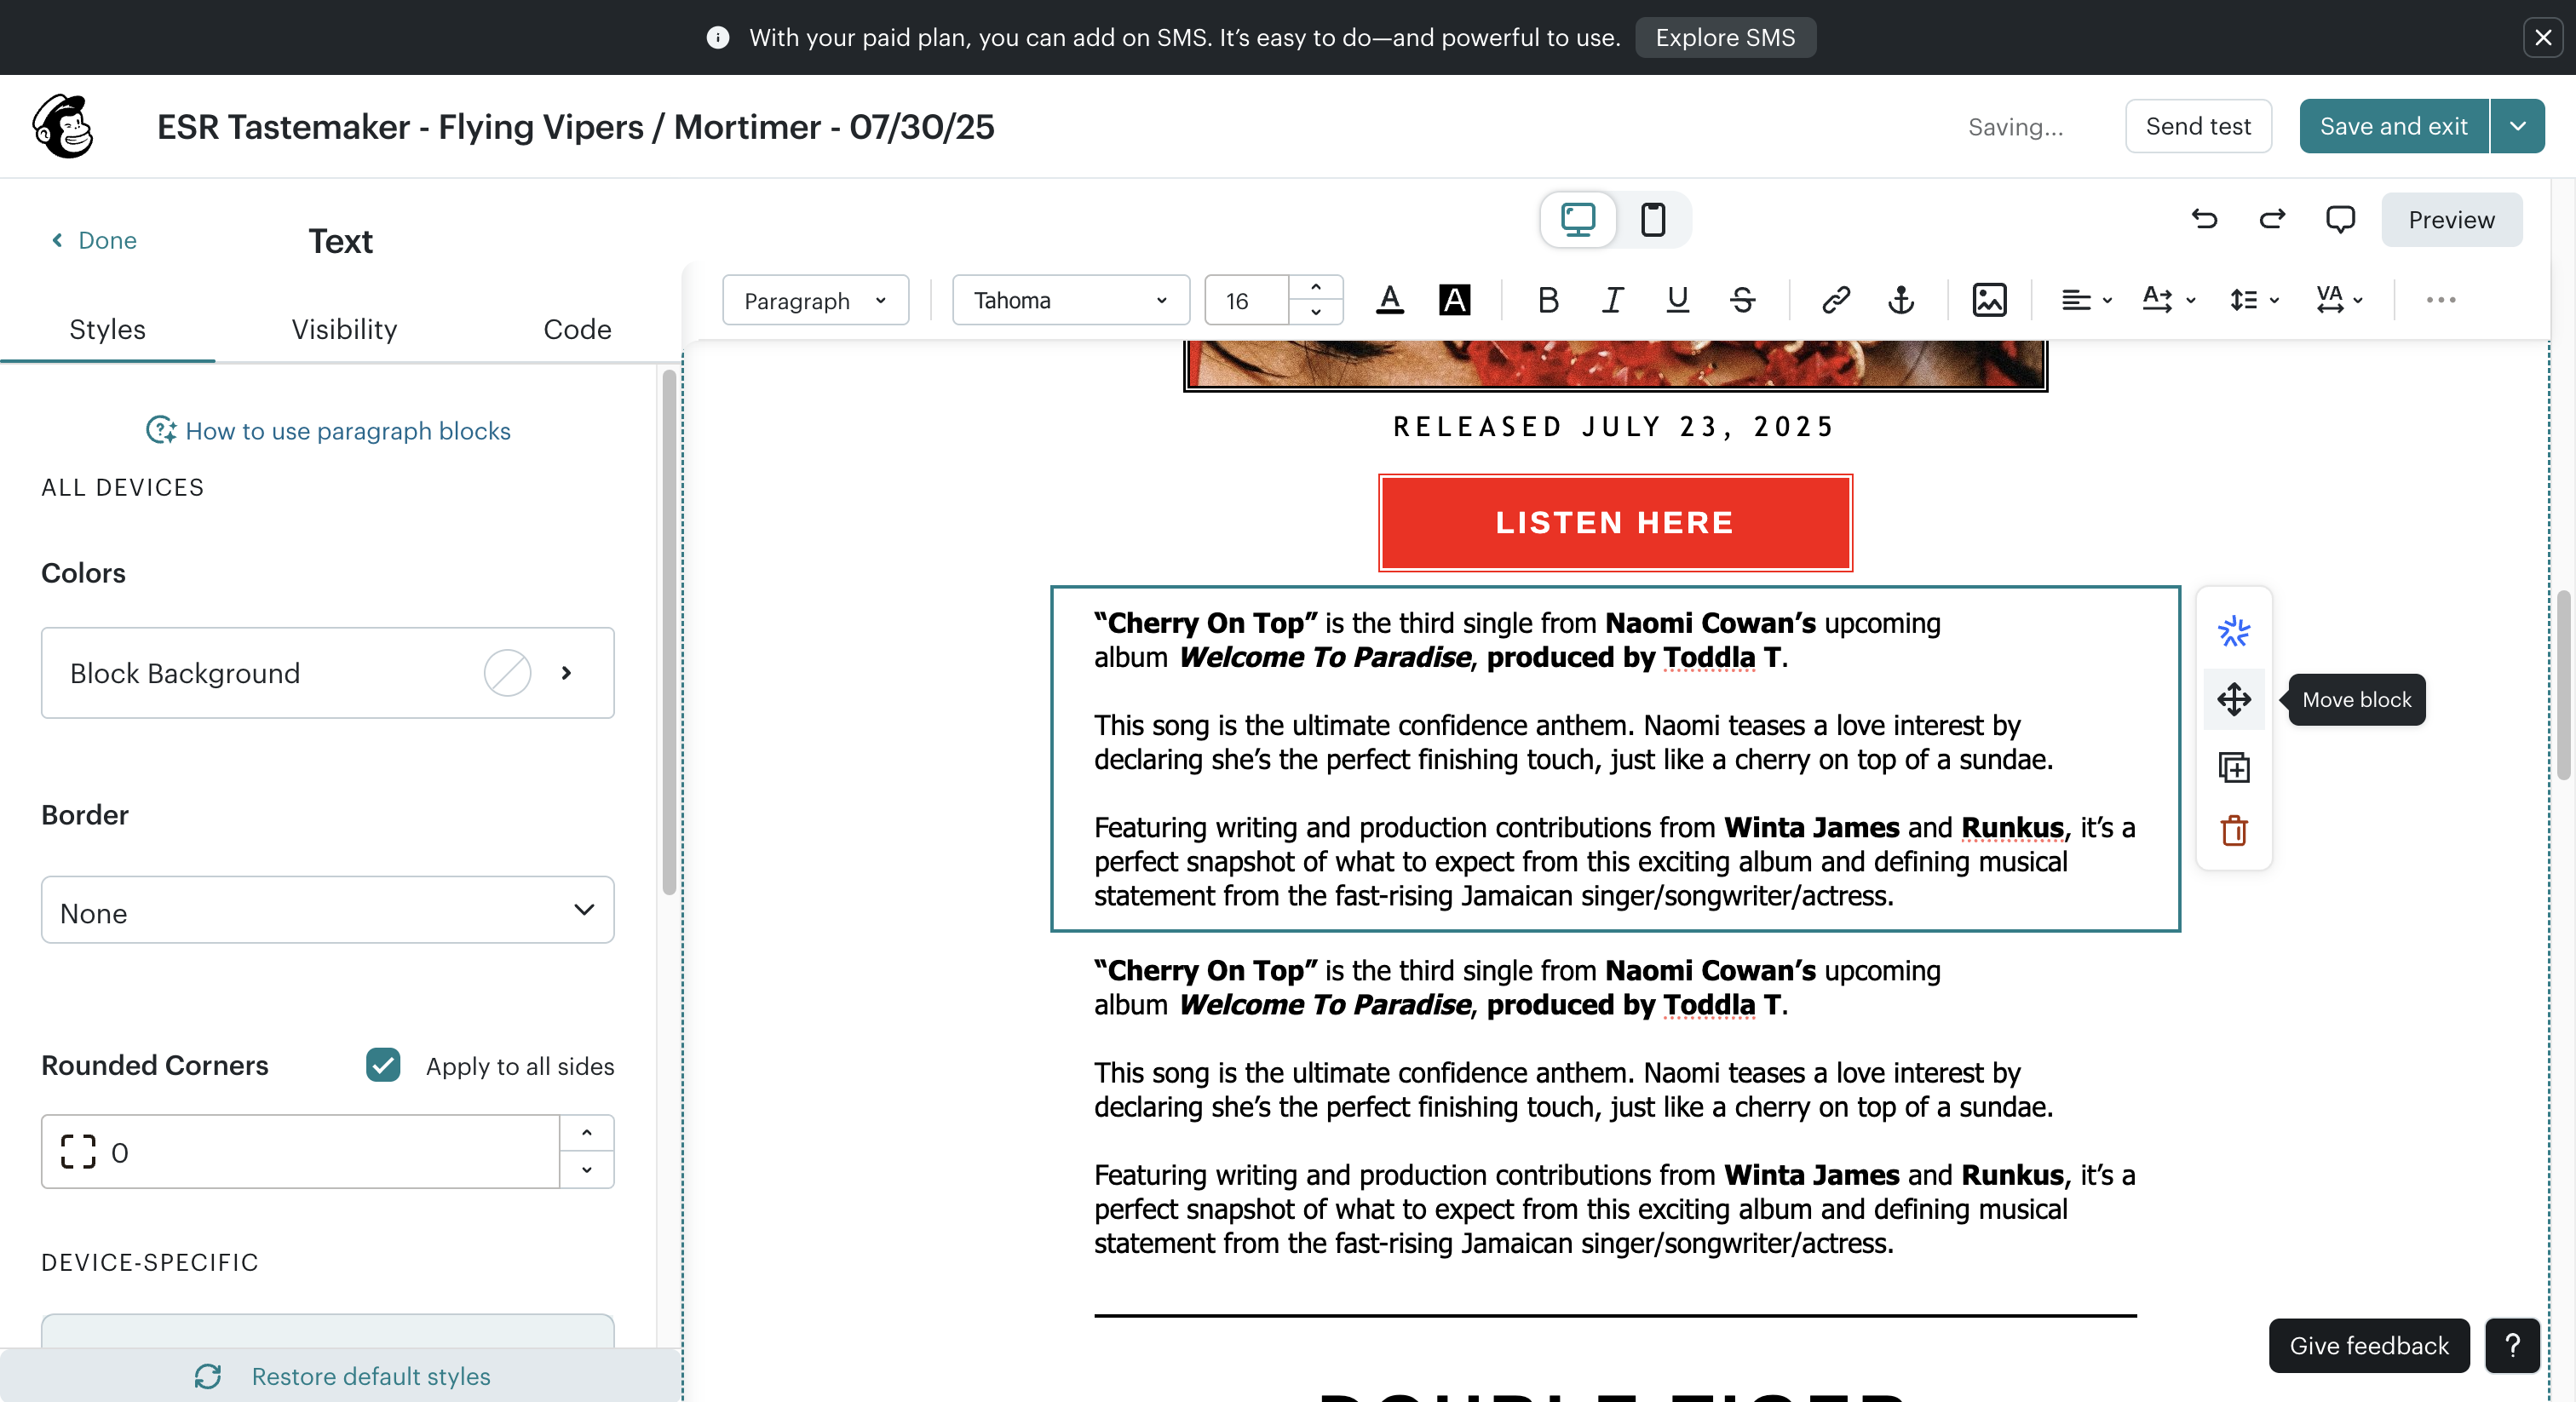The height and width of the screenshot is (1402, 2576).
Task: Insert an anchor with the anchor icon
Action: tap(1901, 300)
